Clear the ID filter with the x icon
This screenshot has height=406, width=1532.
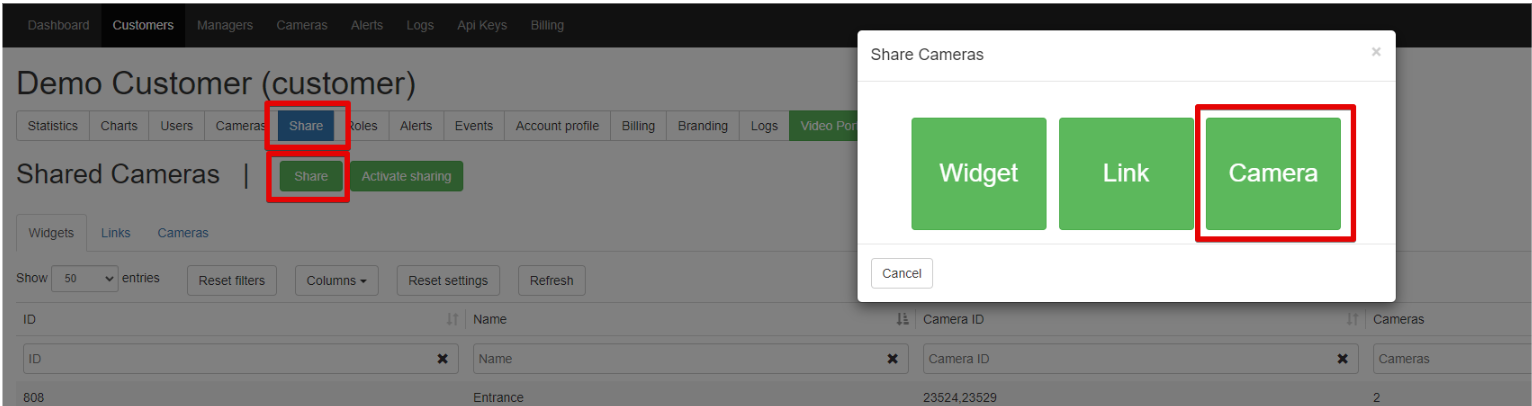click(442, 358)
